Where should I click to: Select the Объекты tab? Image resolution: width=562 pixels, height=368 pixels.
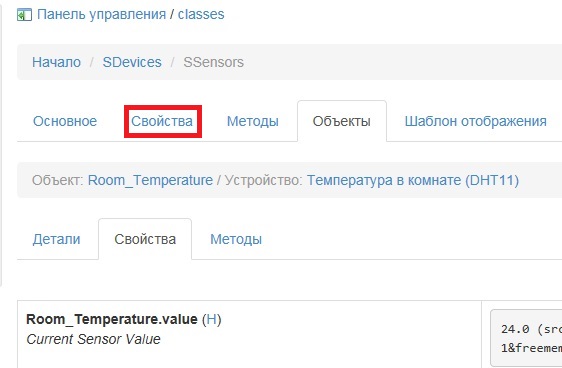342,121
